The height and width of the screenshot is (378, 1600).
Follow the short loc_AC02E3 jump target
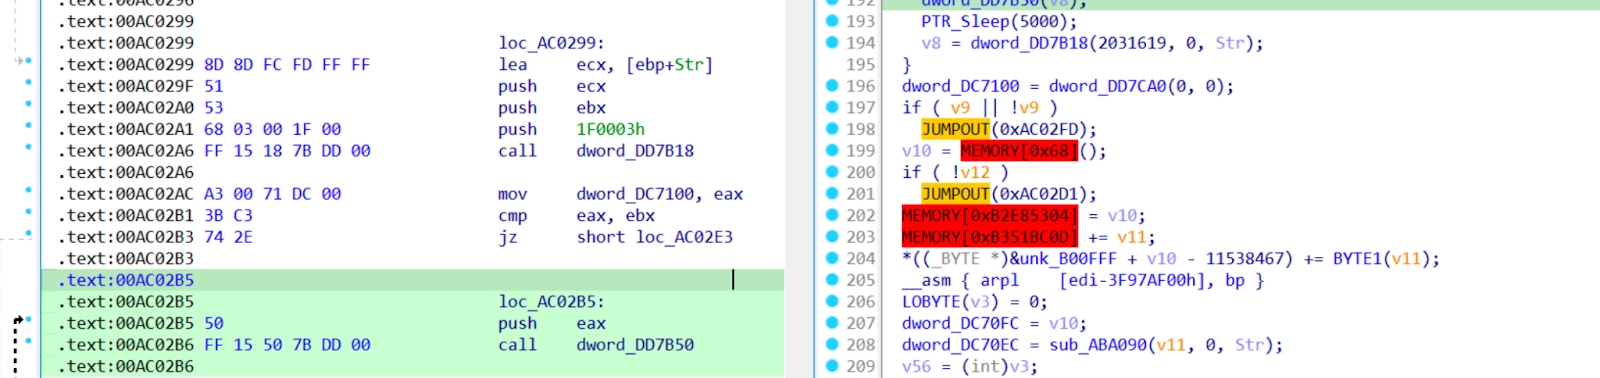654,237
